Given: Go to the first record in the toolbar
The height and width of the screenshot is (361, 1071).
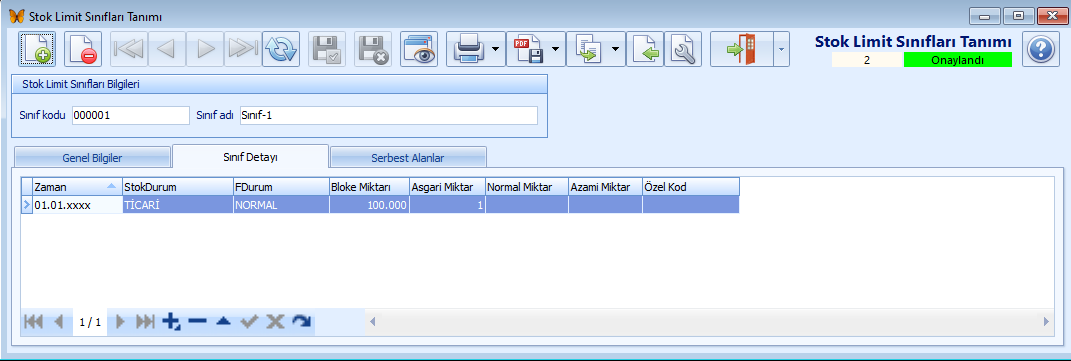Looking at the screenshot, I should pos(128,49).
